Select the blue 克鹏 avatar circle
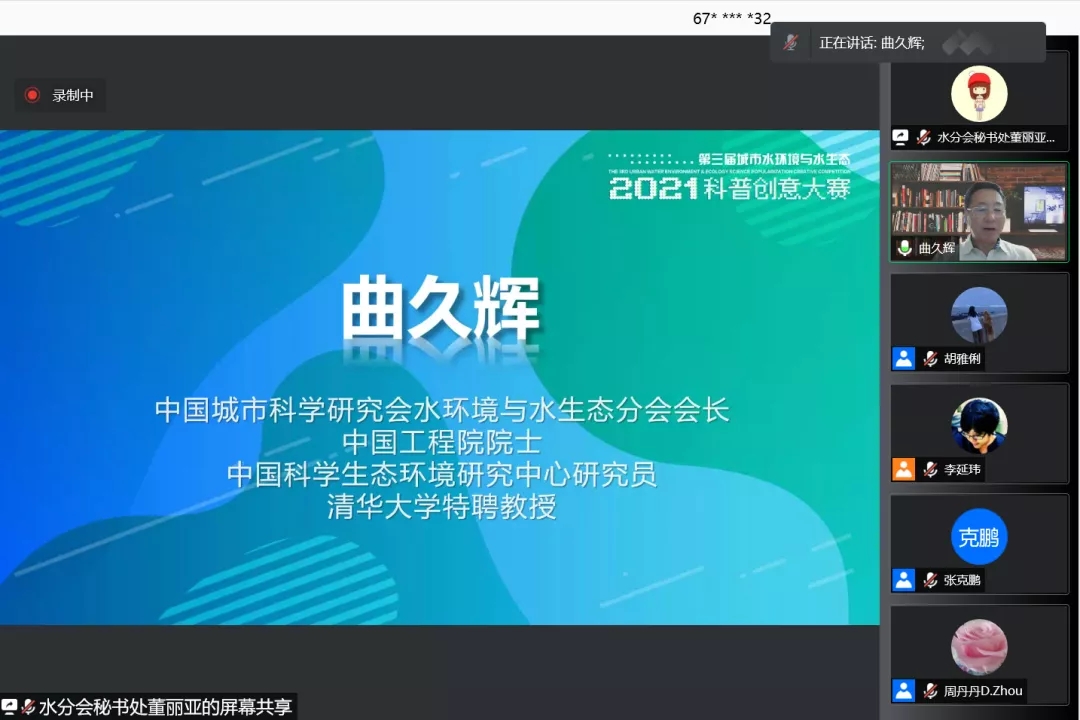This screenshot has width=1080, height=720. coord(979,537)
